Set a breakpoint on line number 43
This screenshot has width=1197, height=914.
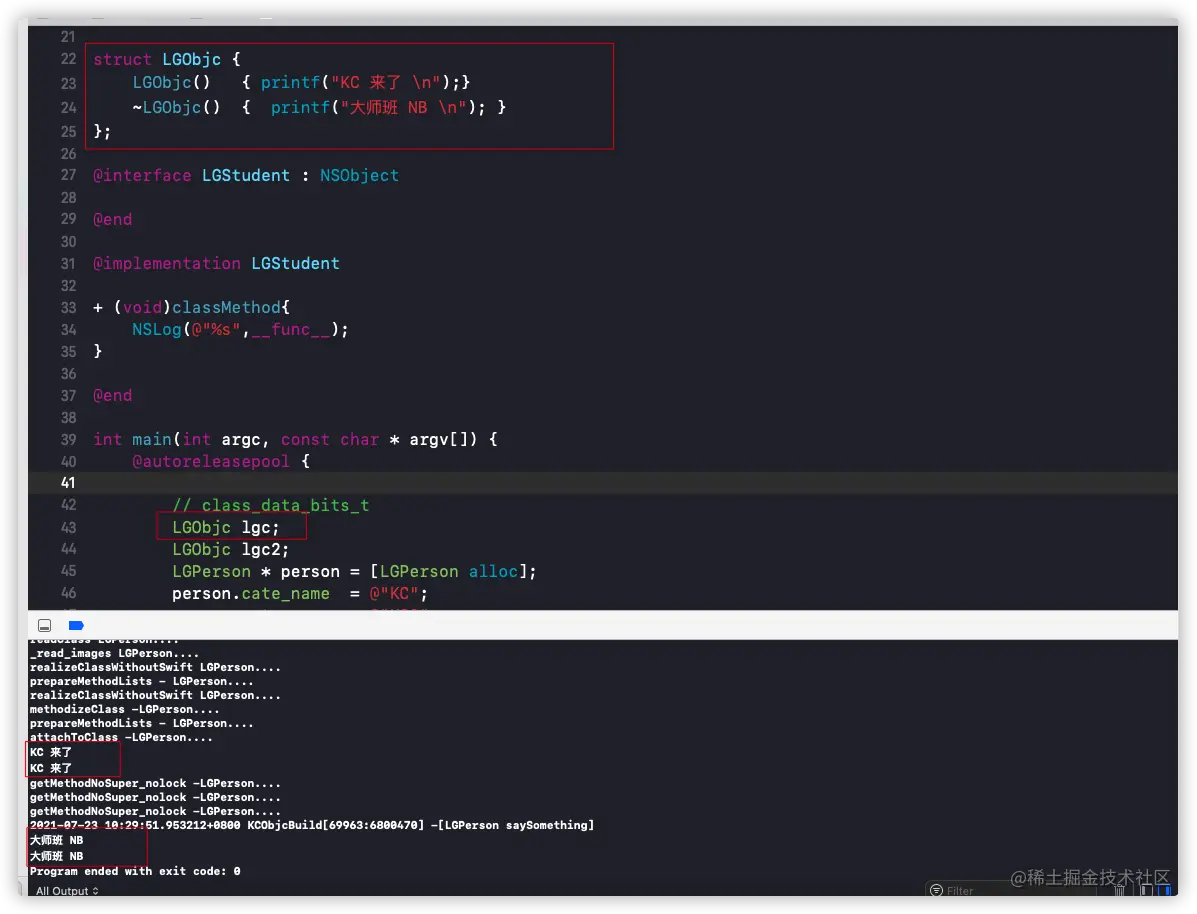point(68,528)
